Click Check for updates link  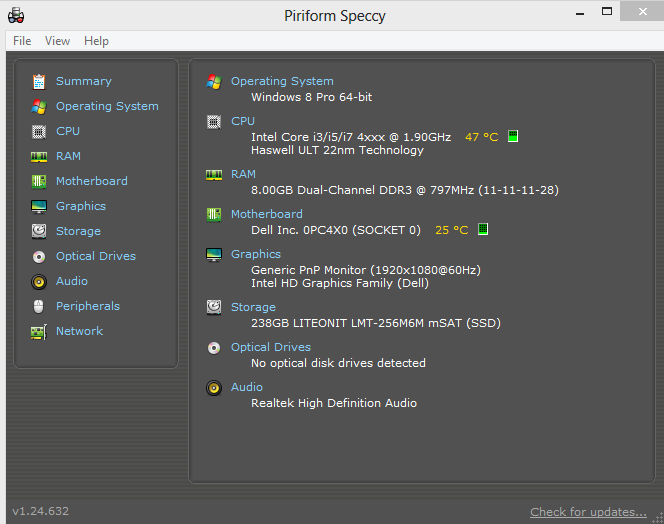[x=588, y=512]
